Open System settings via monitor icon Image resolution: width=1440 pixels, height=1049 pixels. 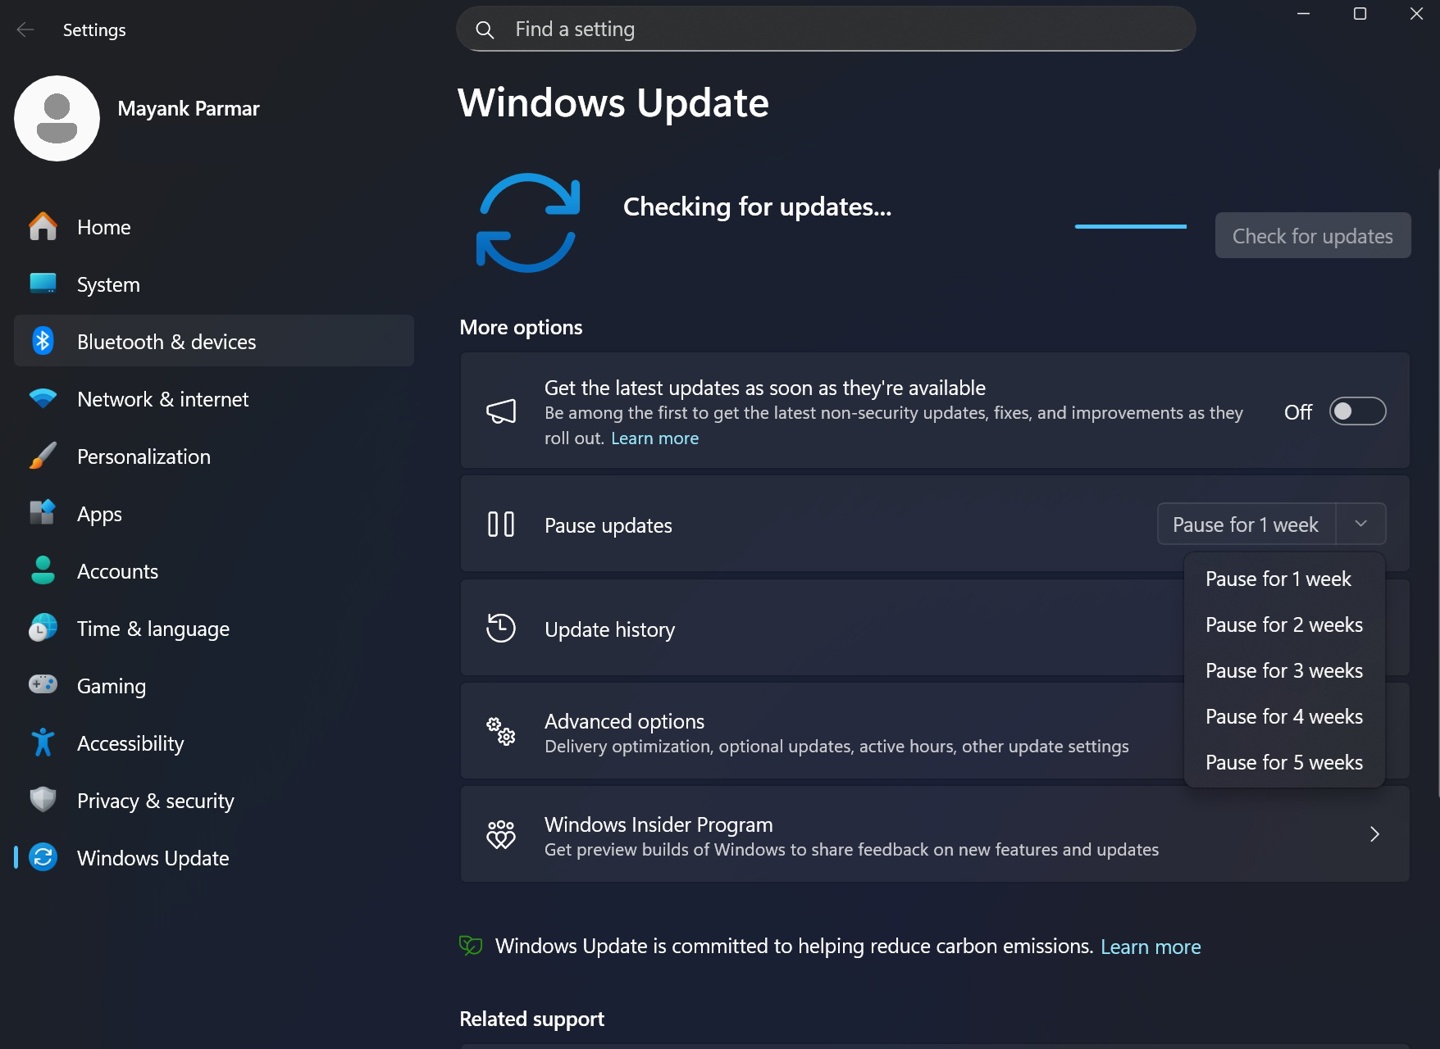[x=43, y=284]
